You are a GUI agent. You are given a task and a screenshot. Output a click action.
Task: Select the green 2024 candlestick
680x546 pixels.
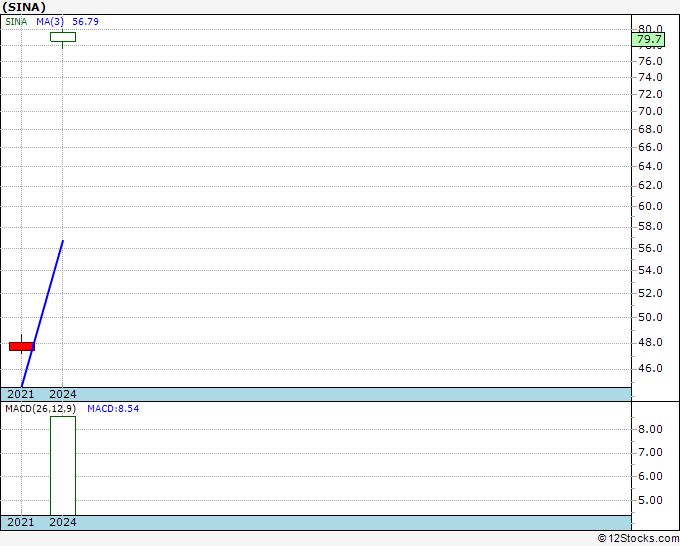point(63,37)
